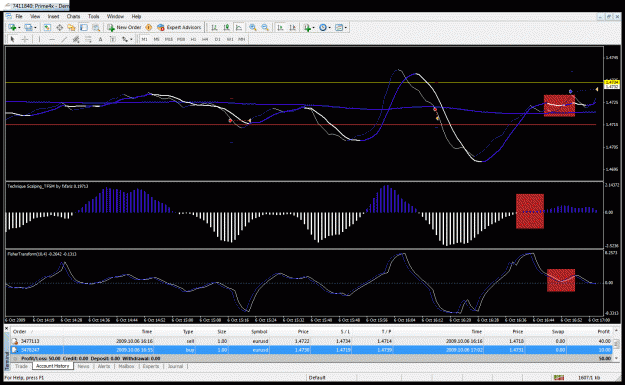Open the Charts menu
Image resolution: width=625 pixels, height=385 pixels.
point(73,16)
